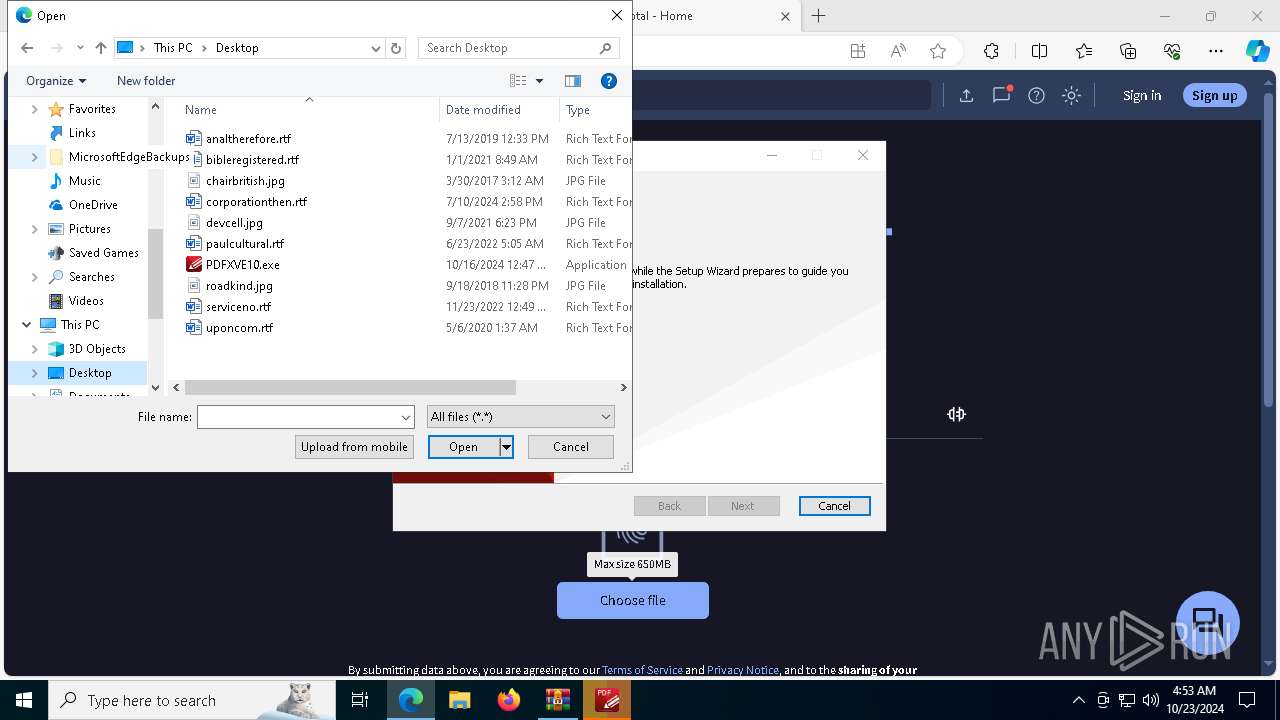The width and height of the screenshot is (1280, 720).
Task: Expand the 3D Objects node
Action: (34, 349)
